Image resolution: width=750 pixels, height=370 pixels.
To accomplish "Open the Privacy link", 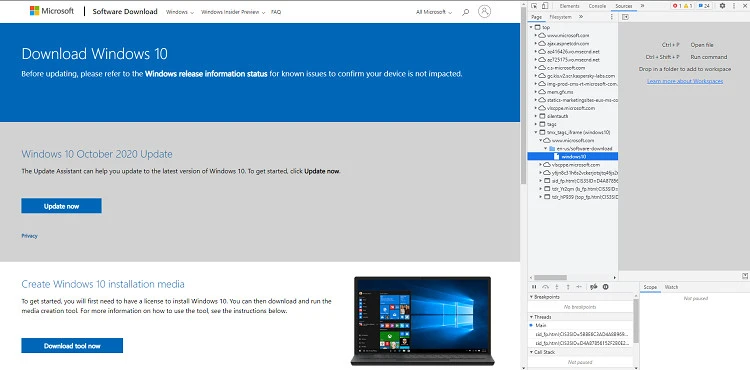I will [29, 236].
